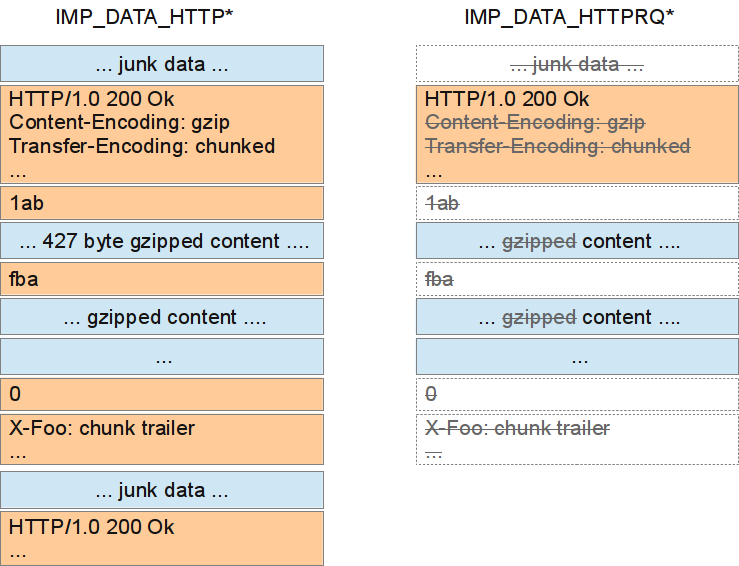
Task: Click the orange fba chunk size box
Action: (x=162, y=279)
